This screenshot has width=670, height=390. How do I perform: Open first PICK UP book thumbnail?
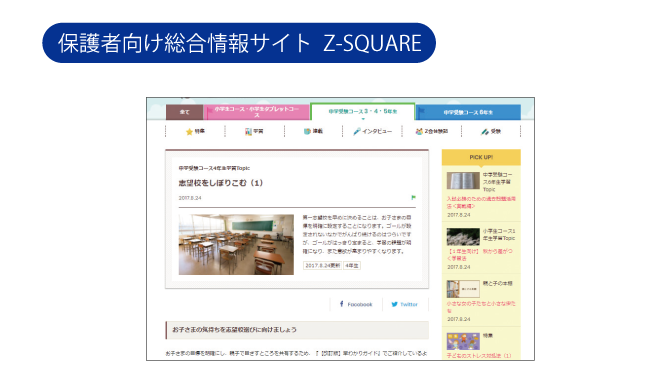pyautogui.click(x=463, y=180)
